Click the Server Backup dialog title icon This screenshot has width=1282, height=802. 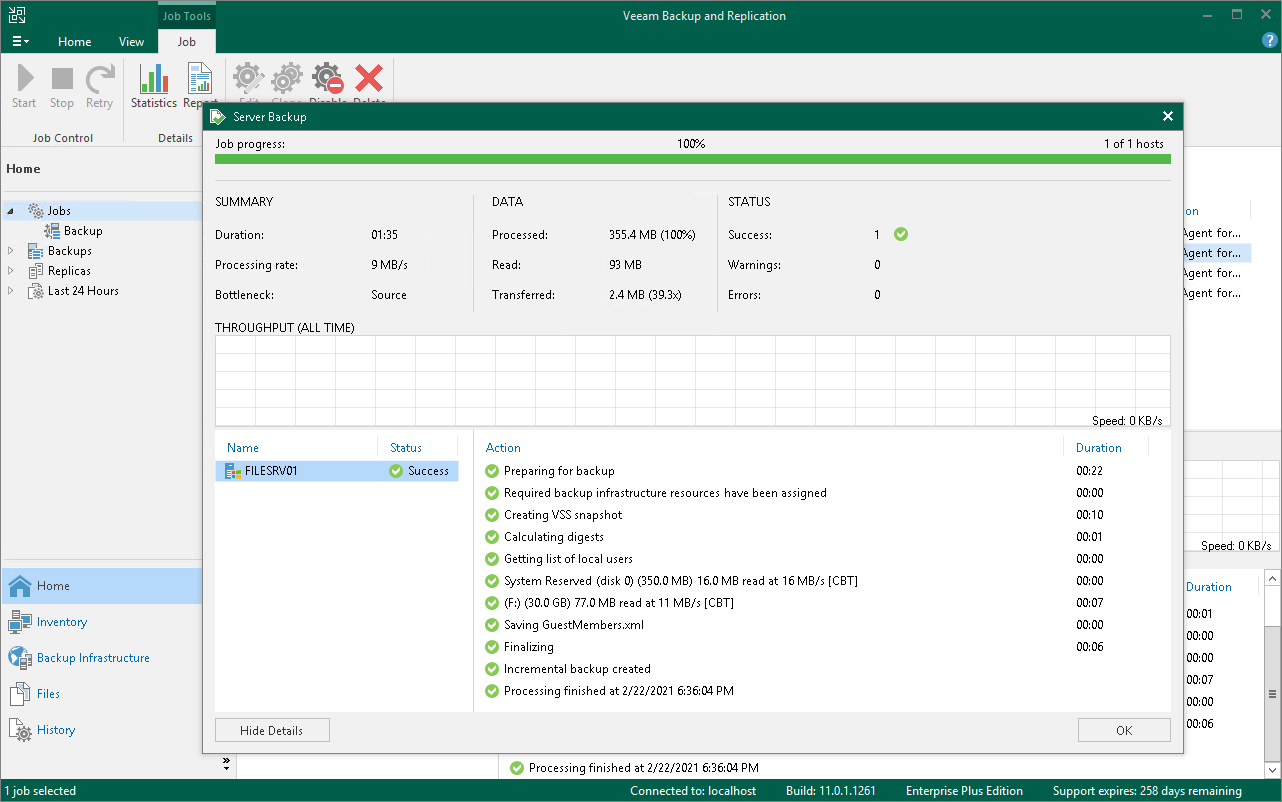(x=217, y=116)
